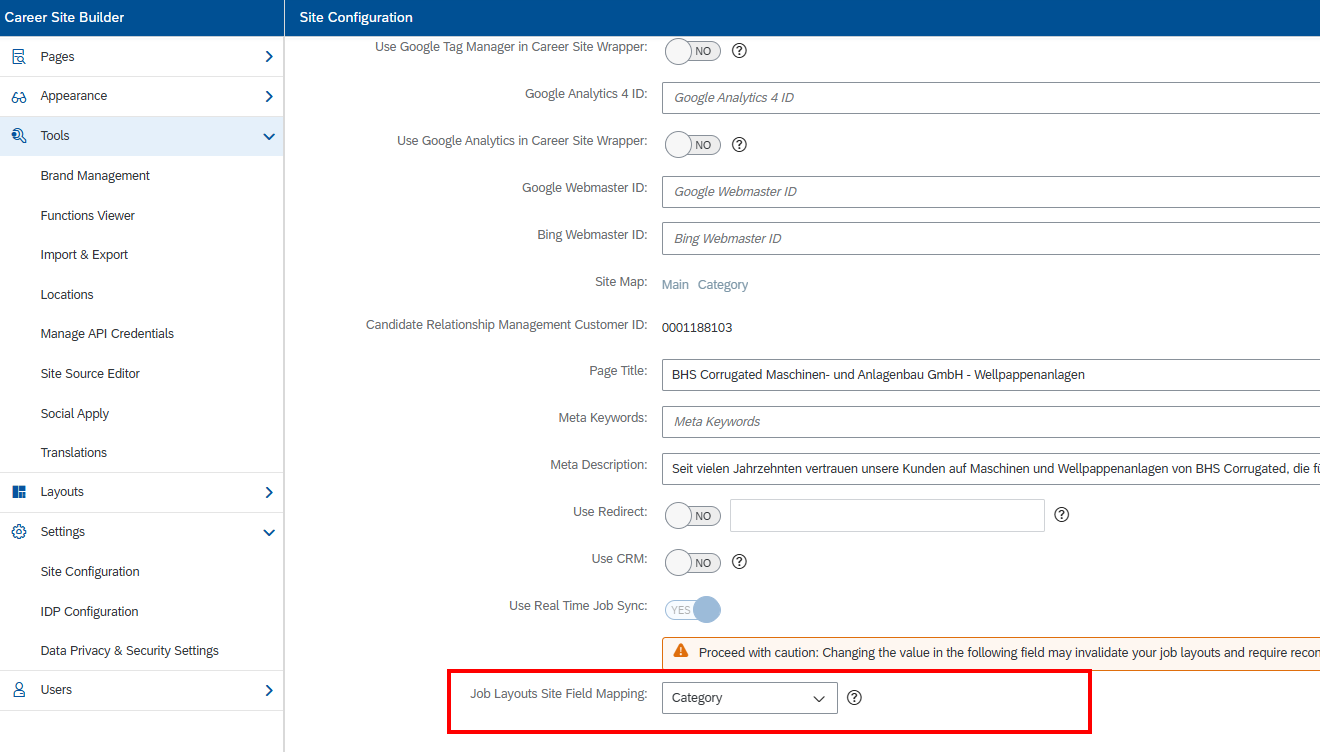
Task: Click the Layouts grid icon
Action: (x=19, y=492)
